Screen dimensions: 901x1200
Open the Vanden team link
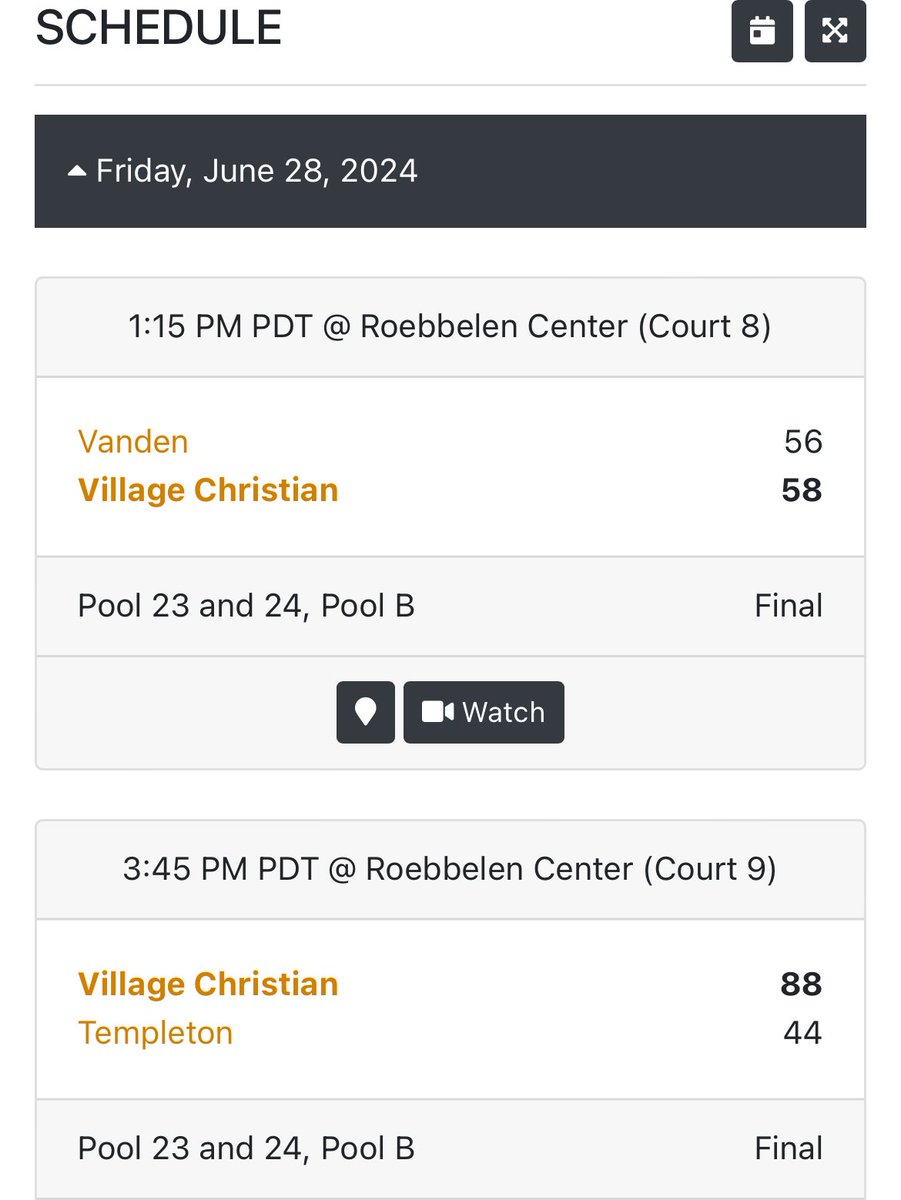[133, 441]
